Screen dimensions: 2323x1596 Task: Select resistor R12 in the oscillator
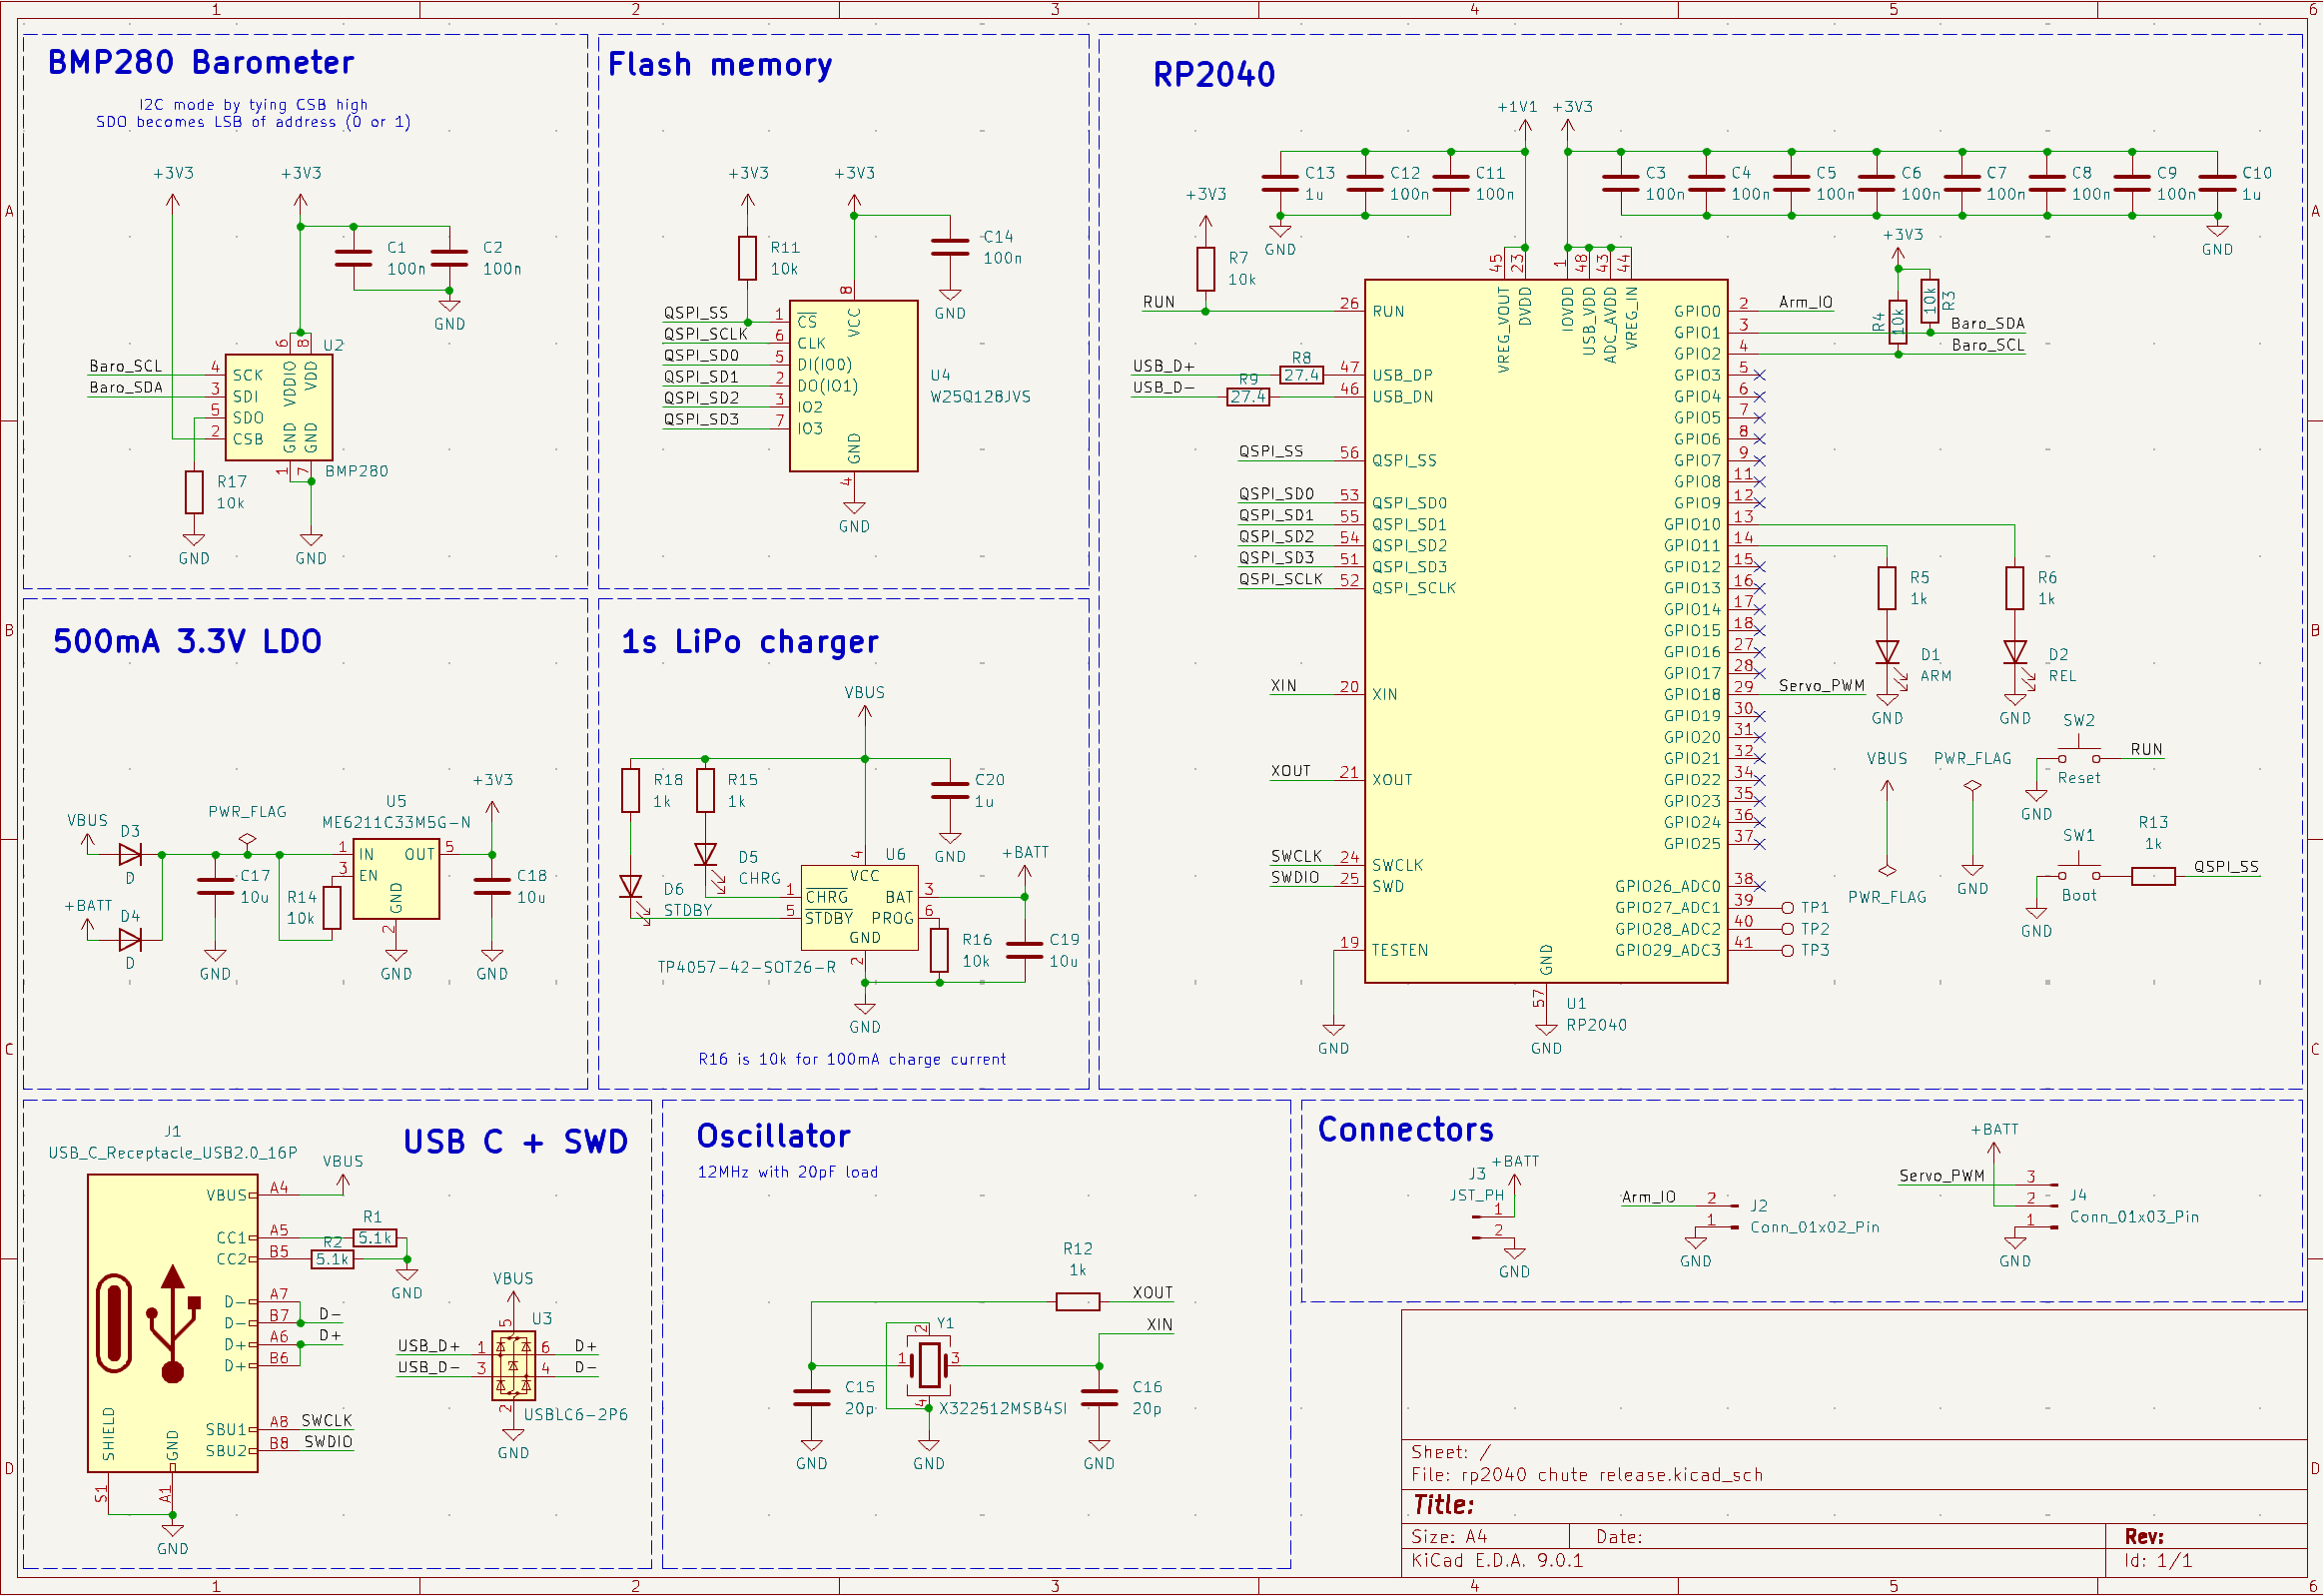1077,1301
